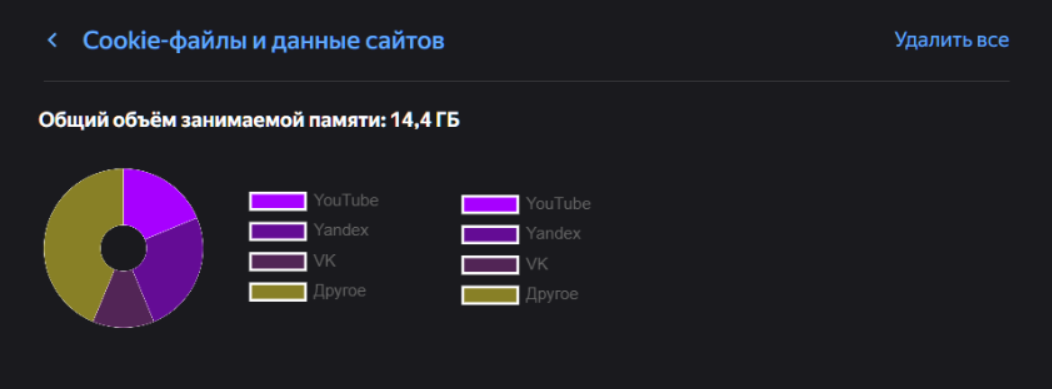The image size is (1052, 389).
Task: Click the 'Yandex' label in the right legend
Action: point(553,234)
